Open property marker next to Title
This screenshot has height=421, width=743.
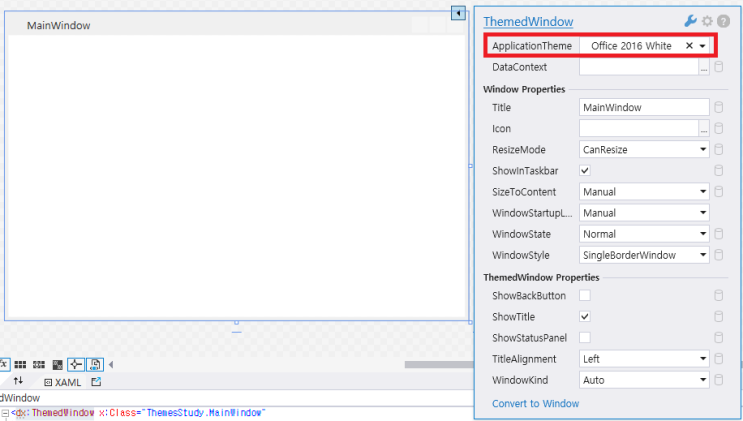point(718,107)
